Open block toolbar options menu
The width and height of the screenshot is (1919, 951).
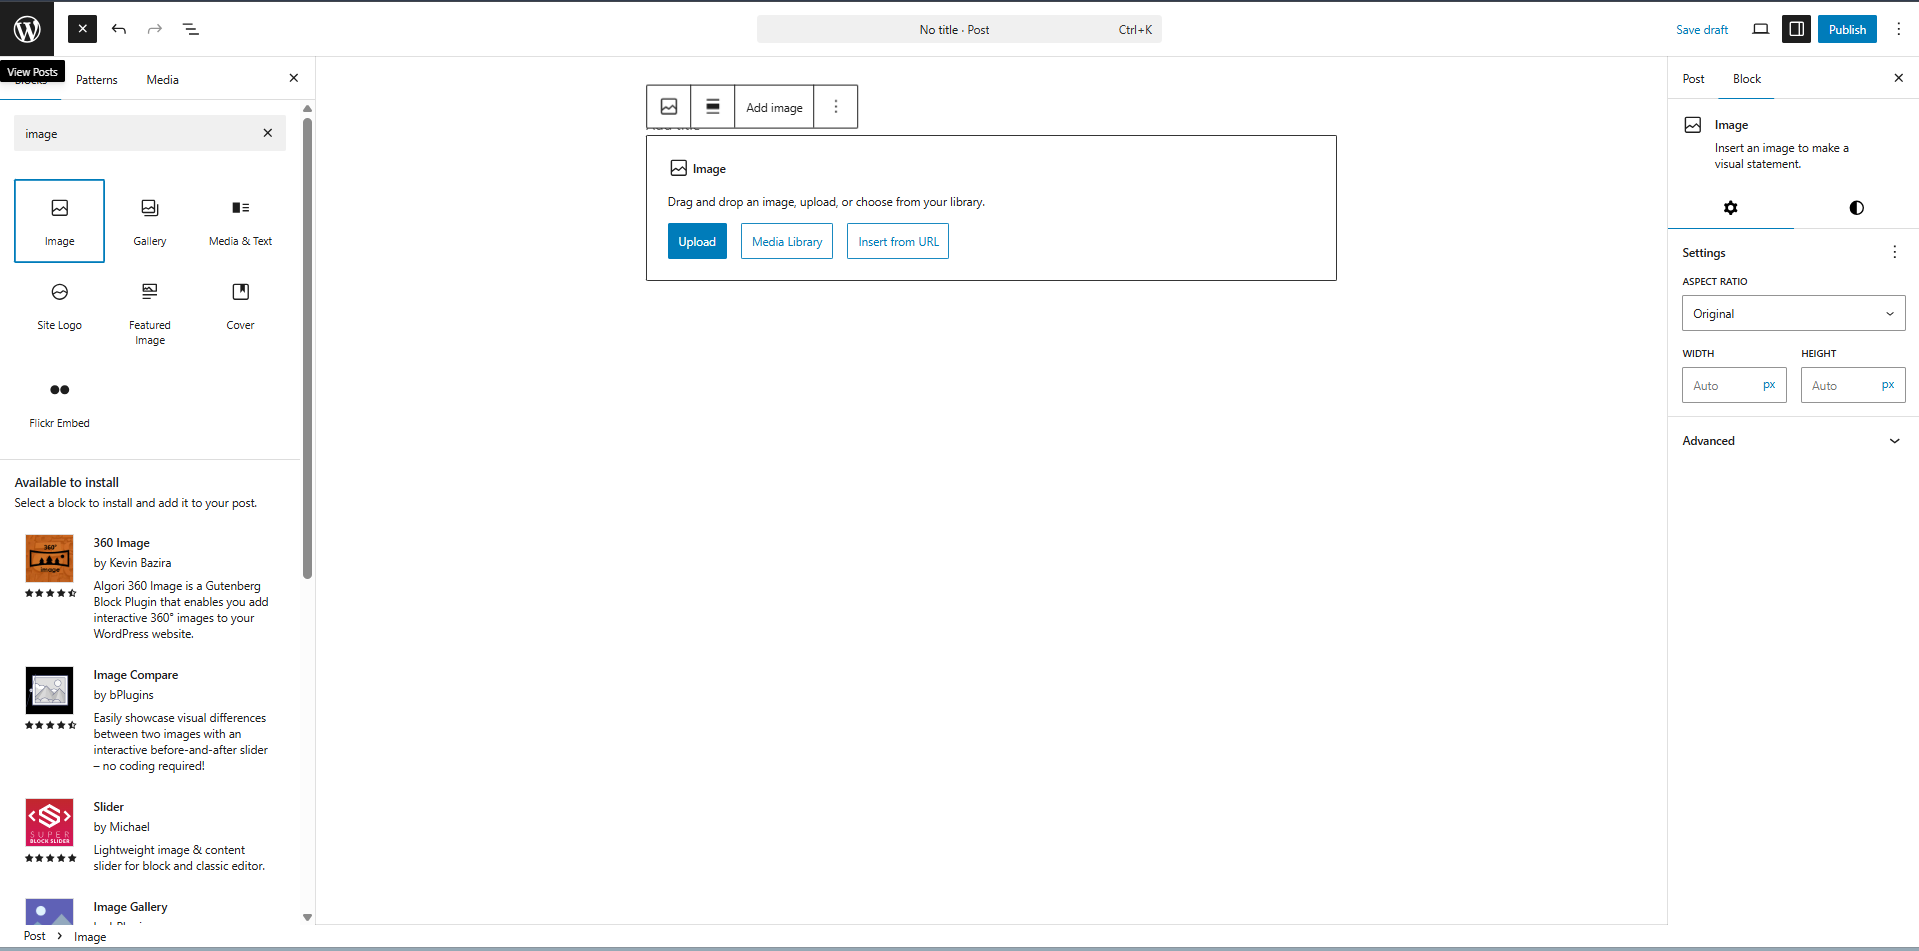(836, 107)
